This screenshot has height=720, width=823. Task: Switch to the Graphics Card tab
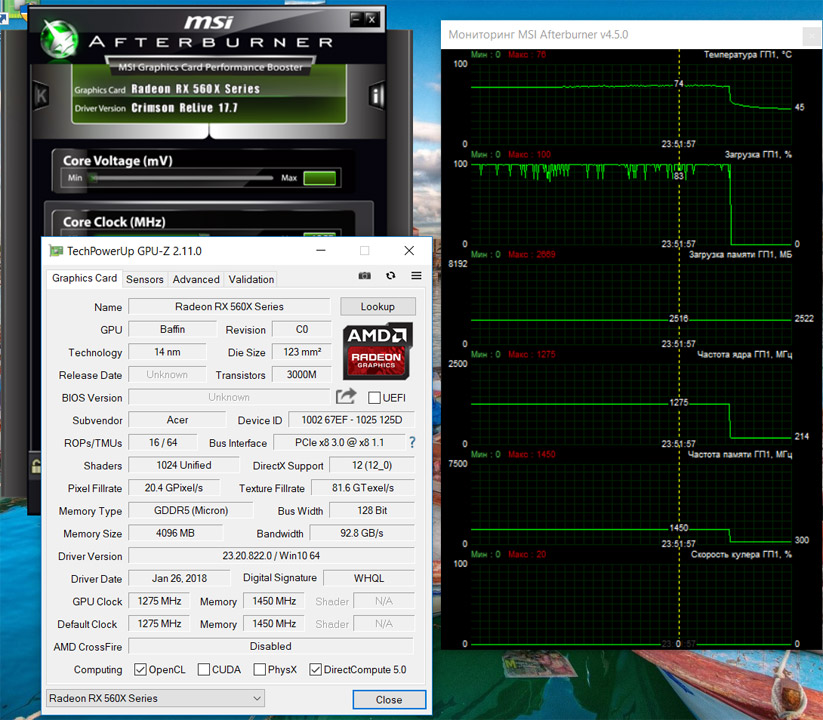click(85, 278)
